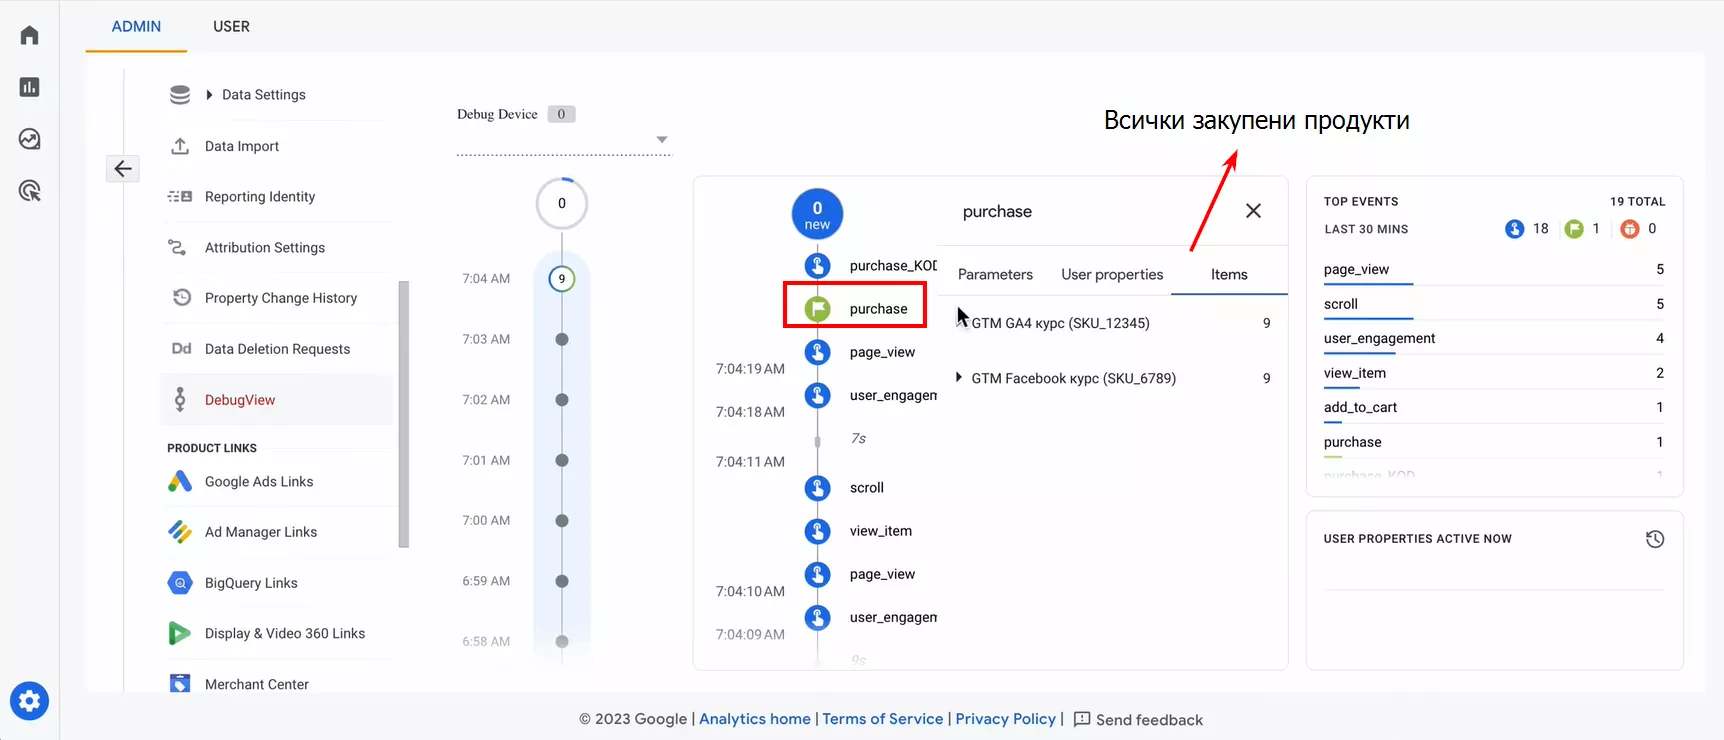Click the Data Deletion Requests Dd icon

181,349
